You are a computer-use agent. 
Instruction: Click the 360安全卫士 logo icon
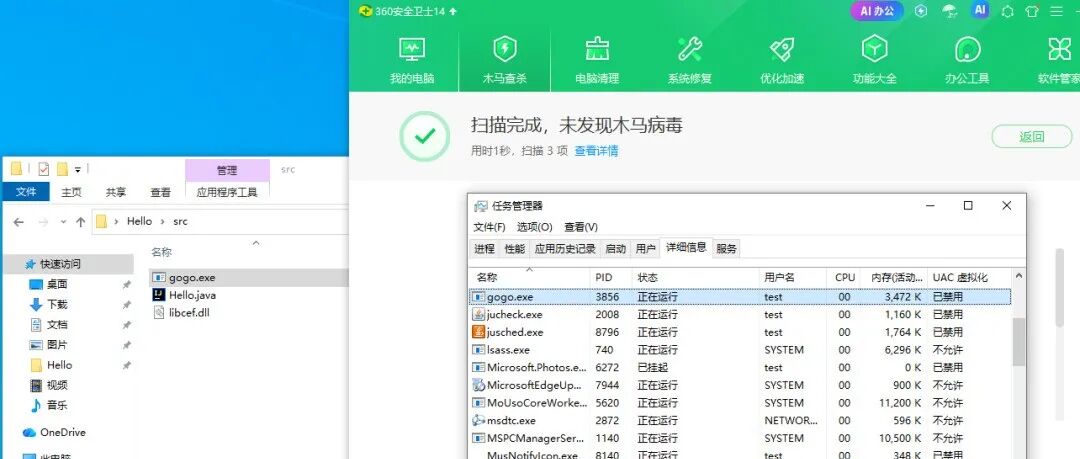pos(365,11)
